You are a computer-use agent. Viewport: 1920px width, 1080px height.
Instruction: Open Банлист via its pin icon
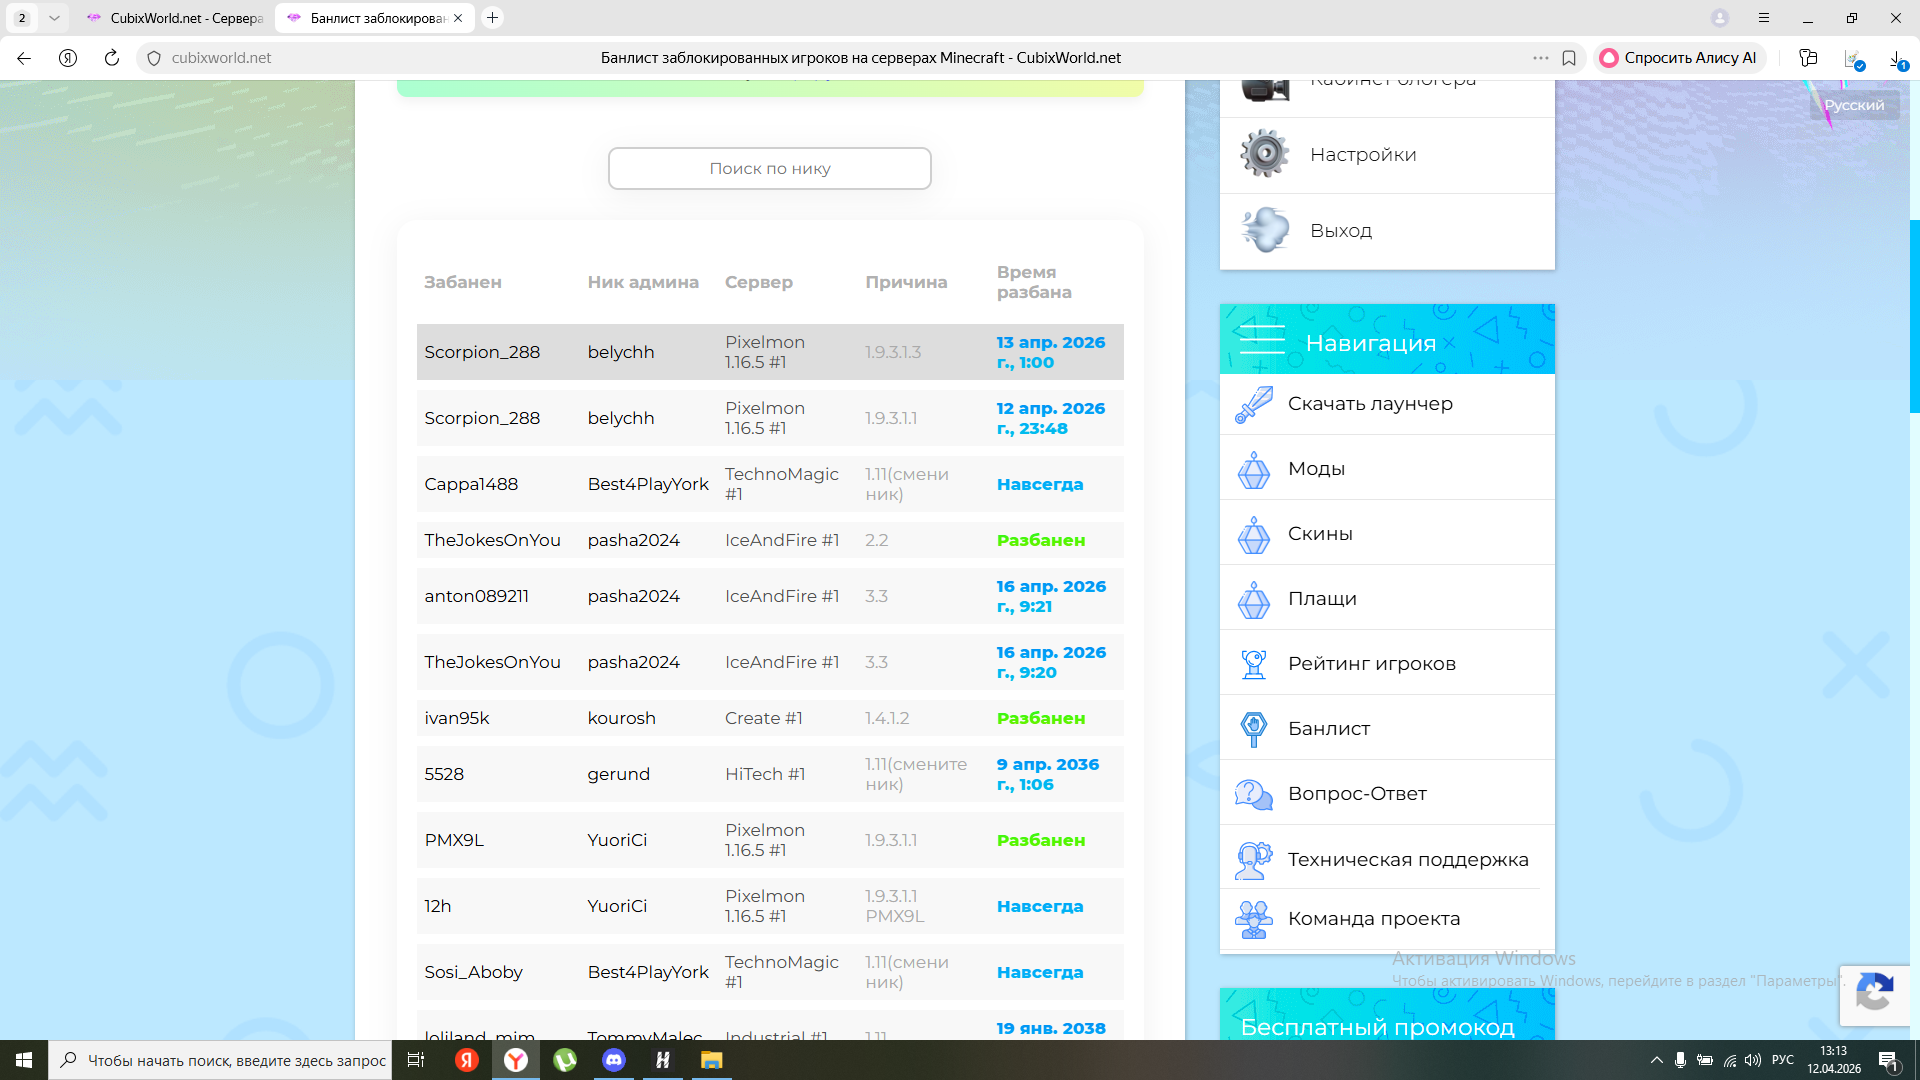pos(1253,728)
